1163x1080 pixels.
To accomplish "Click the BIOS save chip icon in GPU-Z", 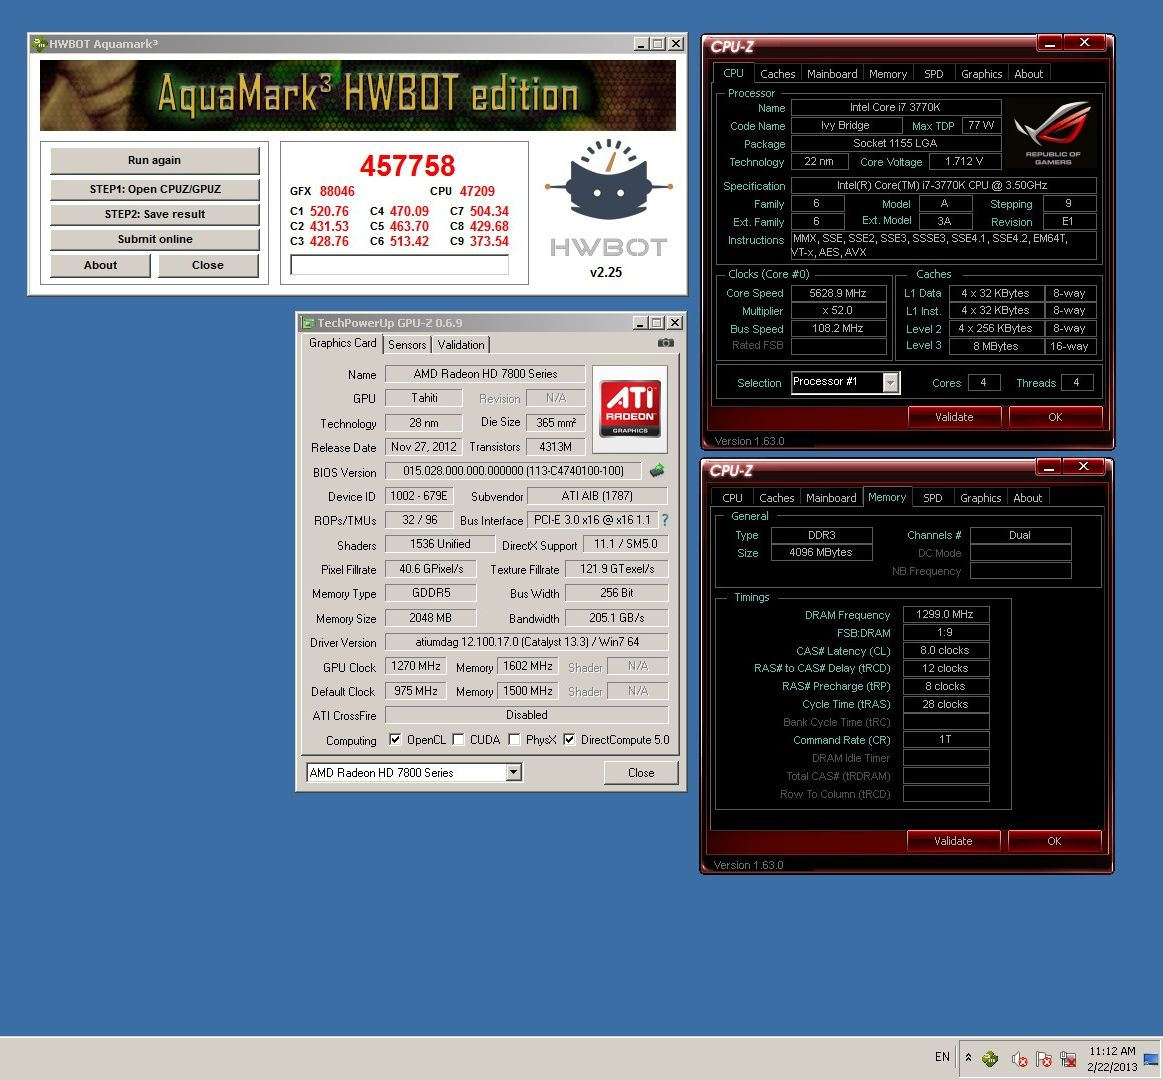I will pyautogui.click(x=656, y=470).
